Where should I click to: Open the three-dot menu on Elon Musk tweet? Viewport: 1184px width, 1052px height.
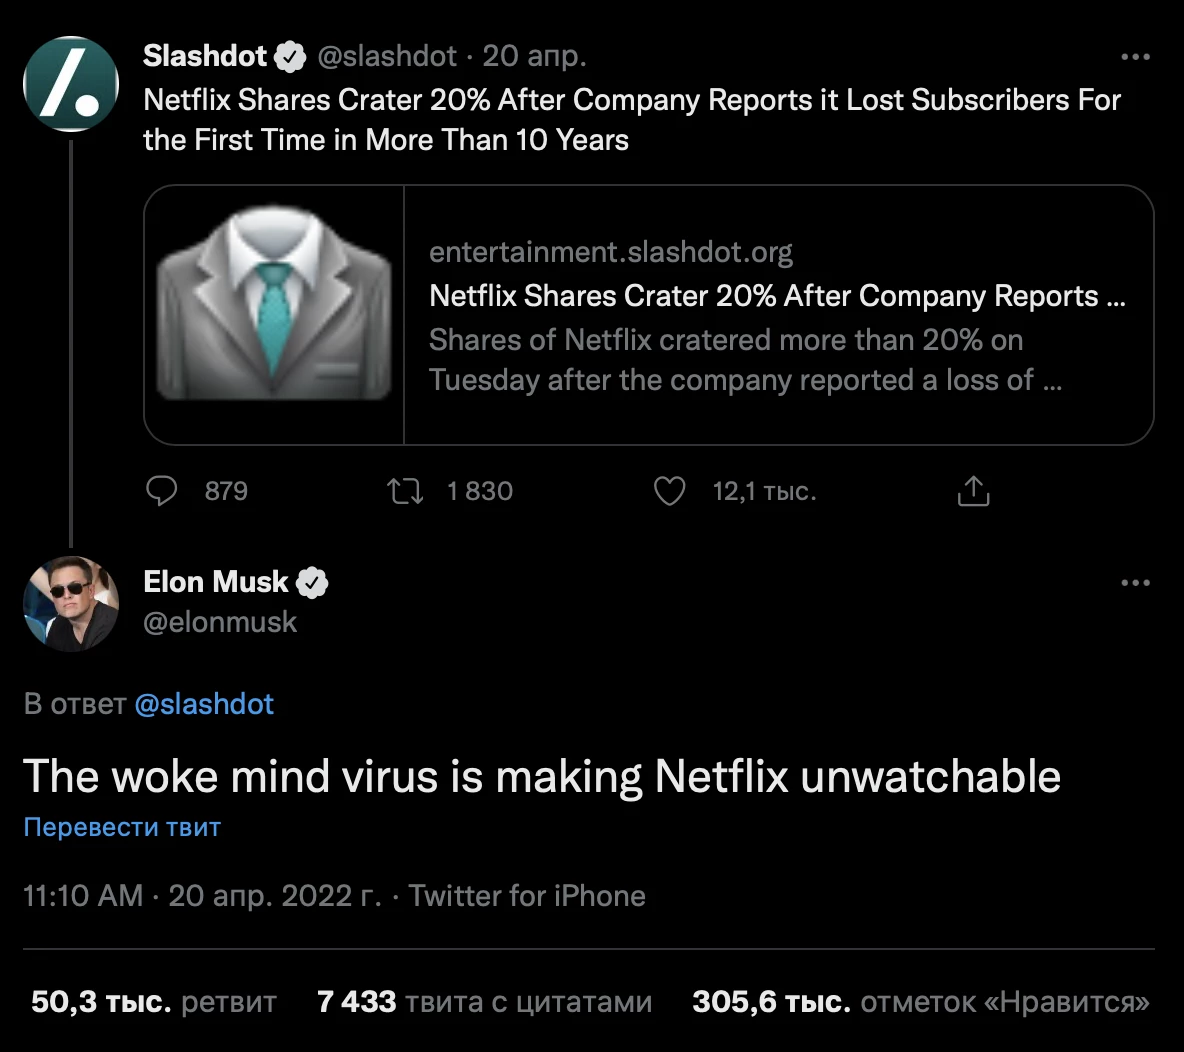tap(1136, 582)
